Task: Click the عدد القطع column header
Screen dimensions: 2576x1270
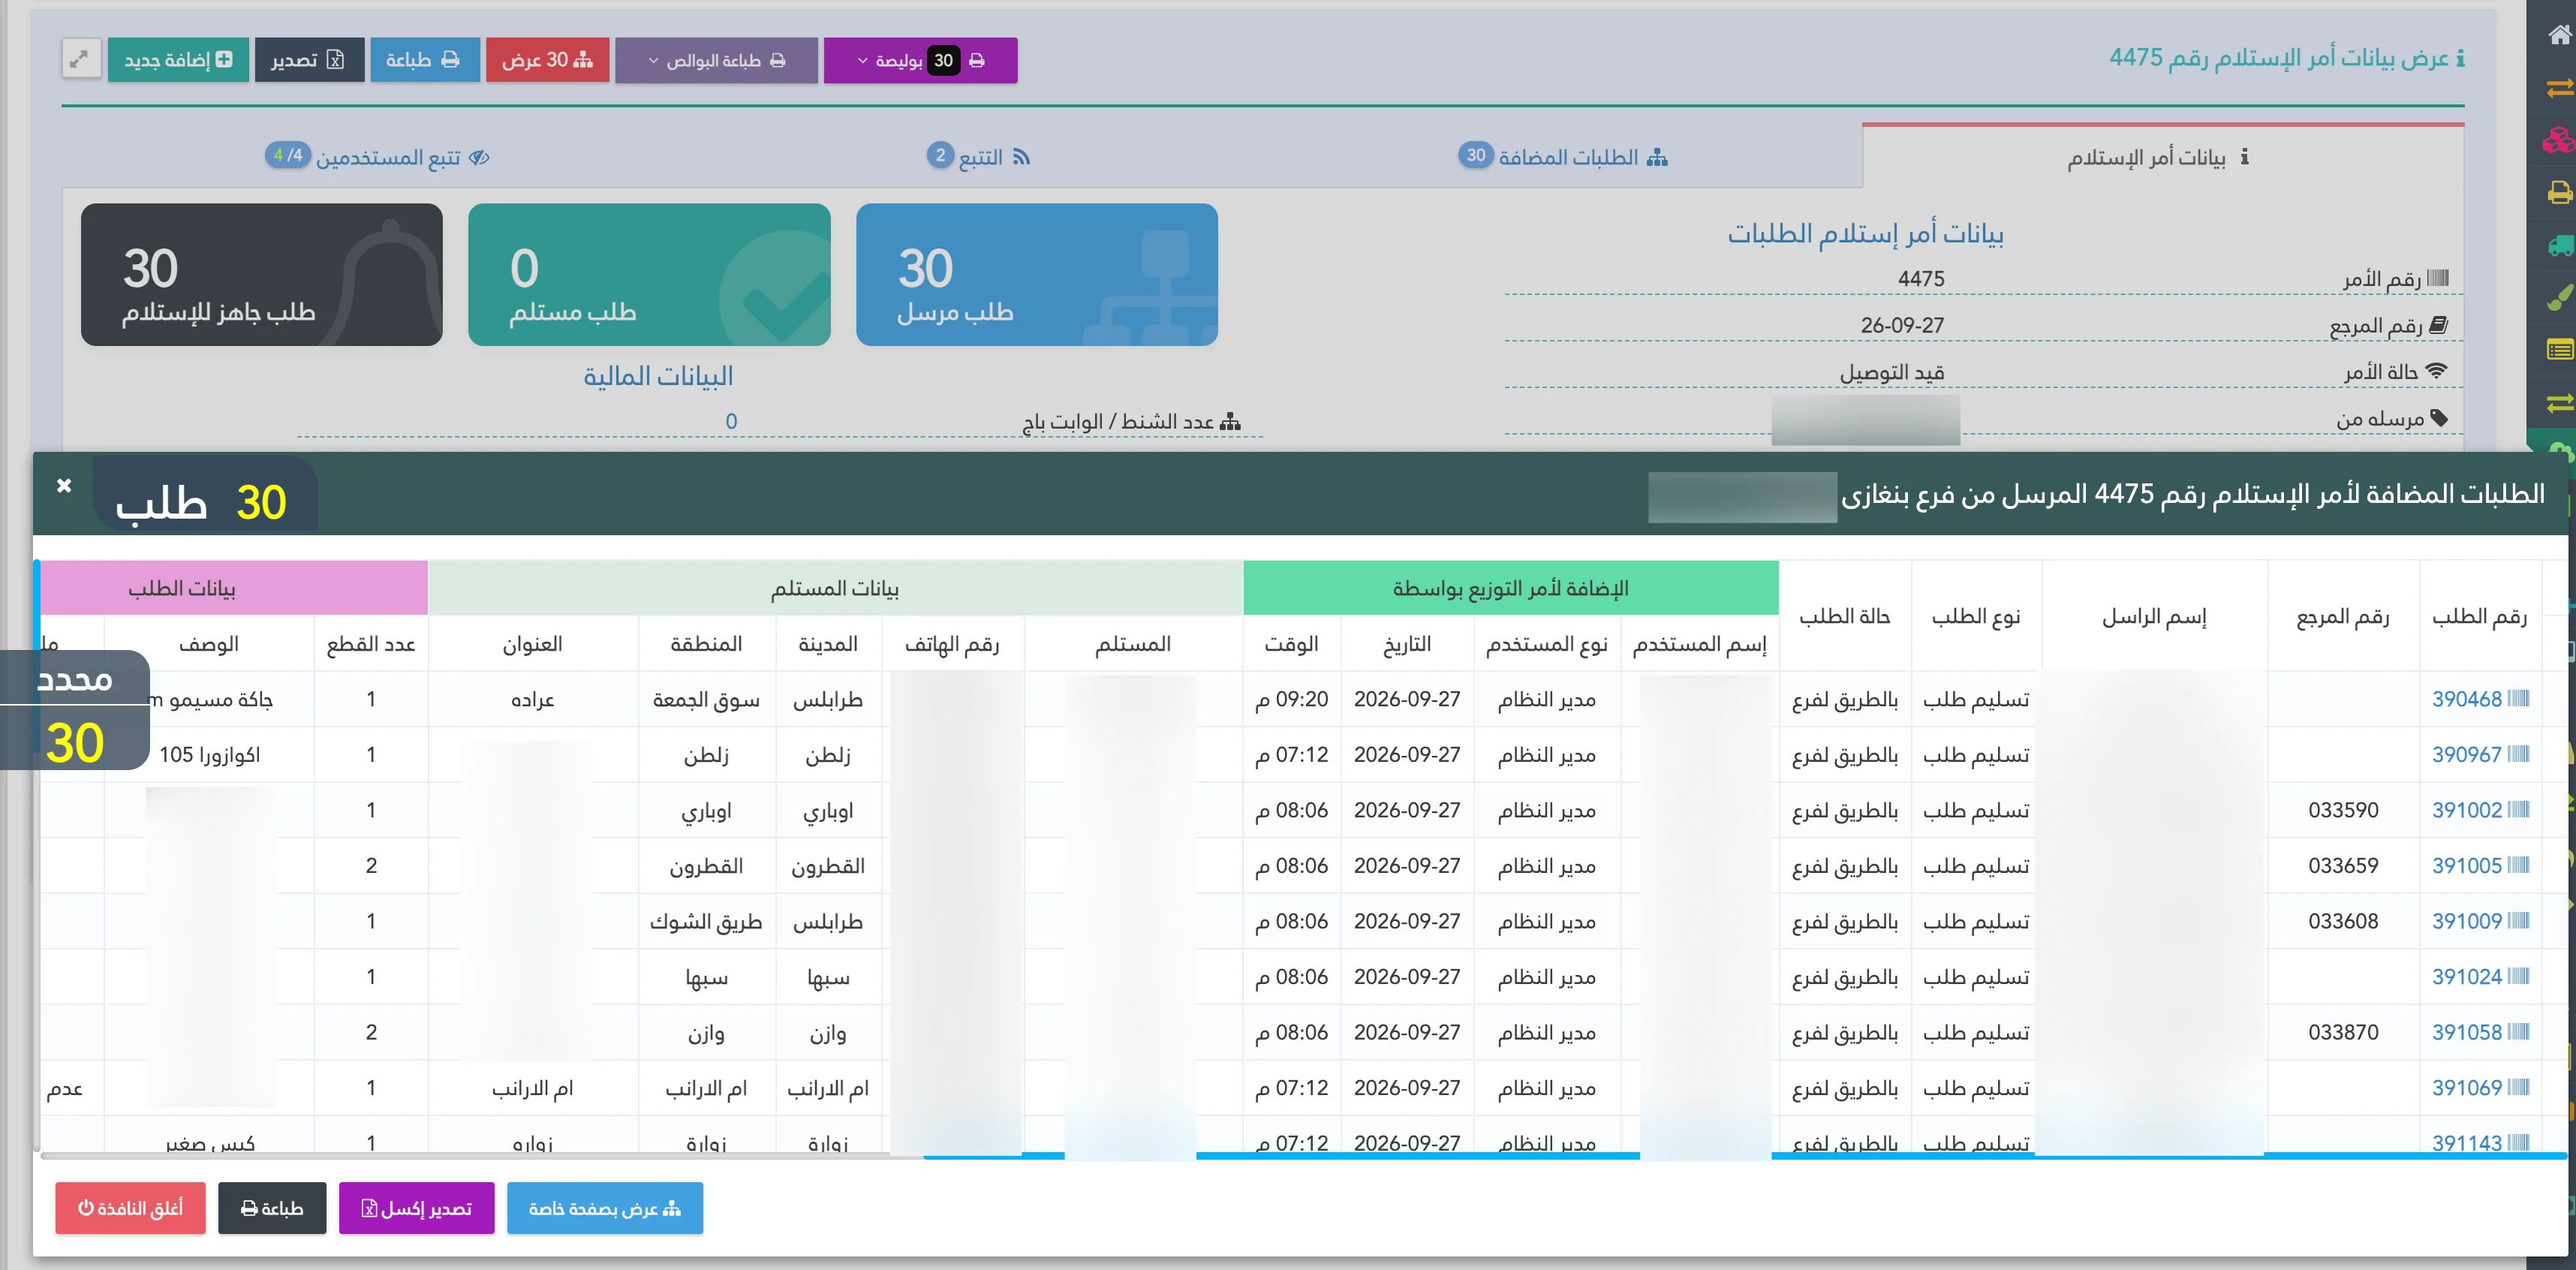Action: point(371,644)
